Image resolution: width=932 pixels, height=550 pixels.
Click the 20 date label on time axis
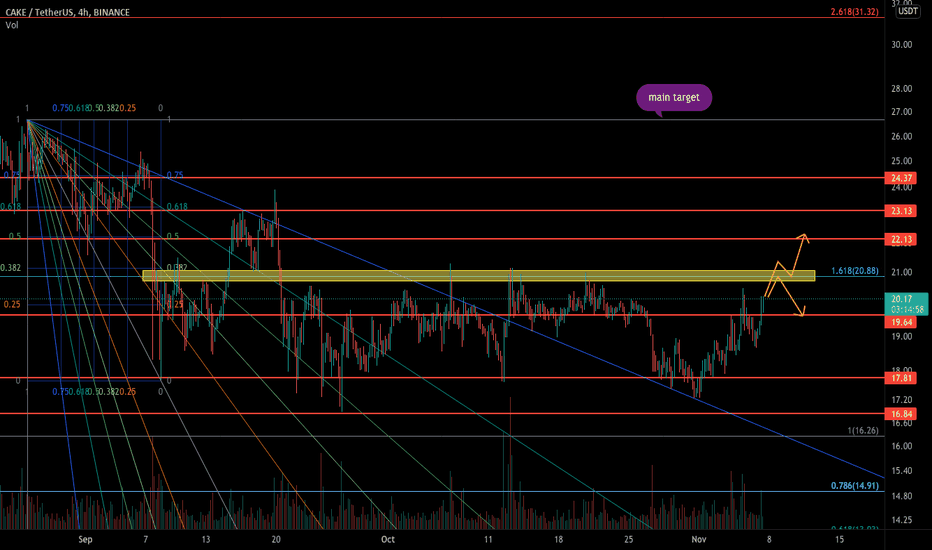click(x=276, y=539)
